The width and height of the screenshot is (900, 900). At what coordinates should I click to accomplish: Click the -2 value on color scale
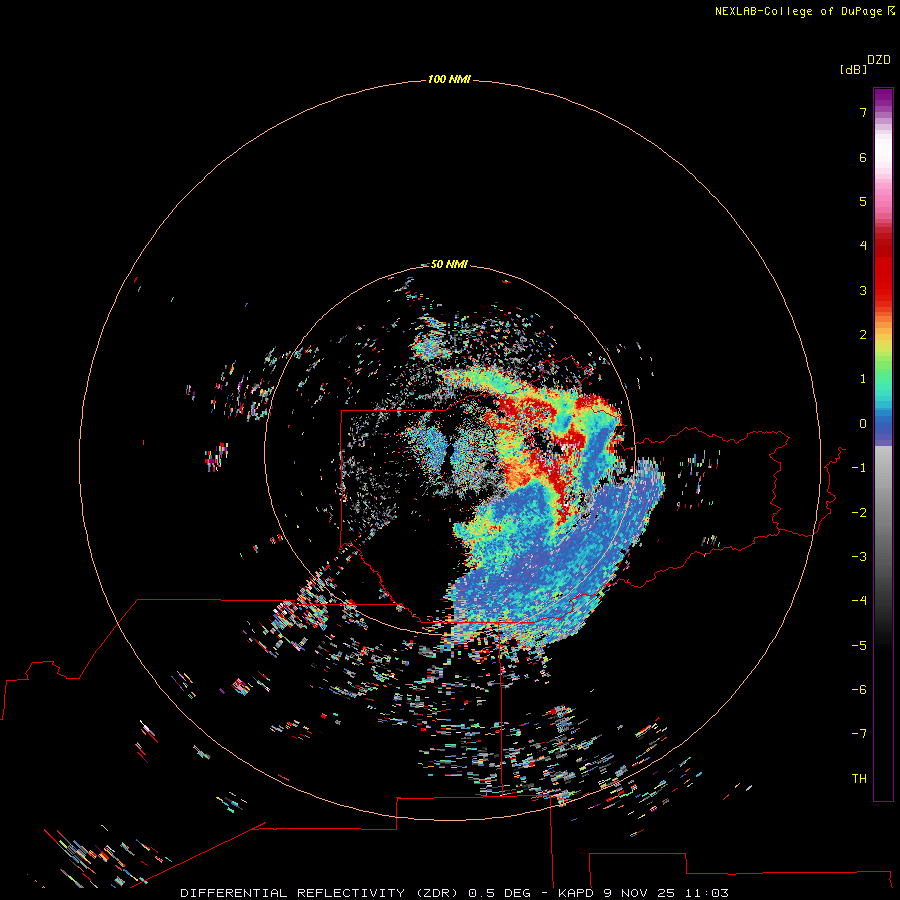tap(859, 513)
